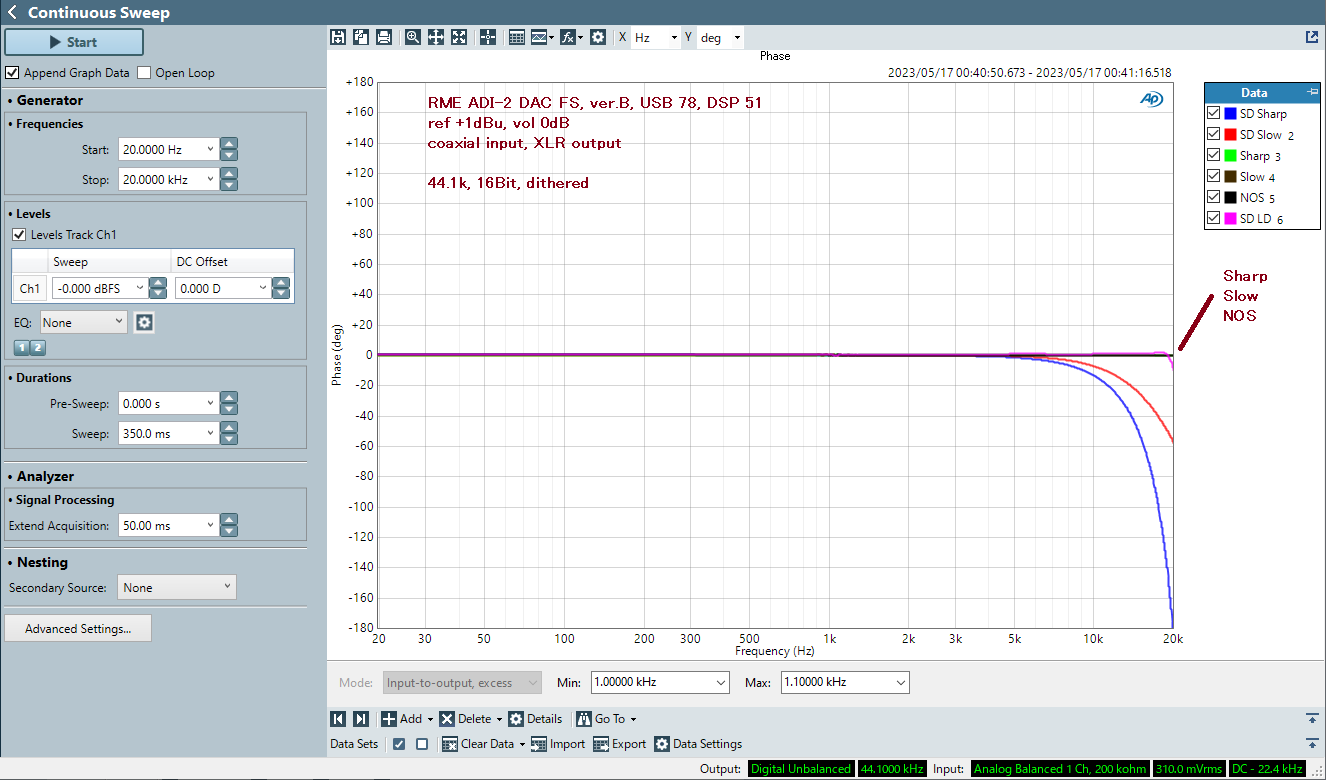Open Extend Acquisition dropdown
Image resolution: width=1326 pixels, height=780 pixels.
coord(209,525)
